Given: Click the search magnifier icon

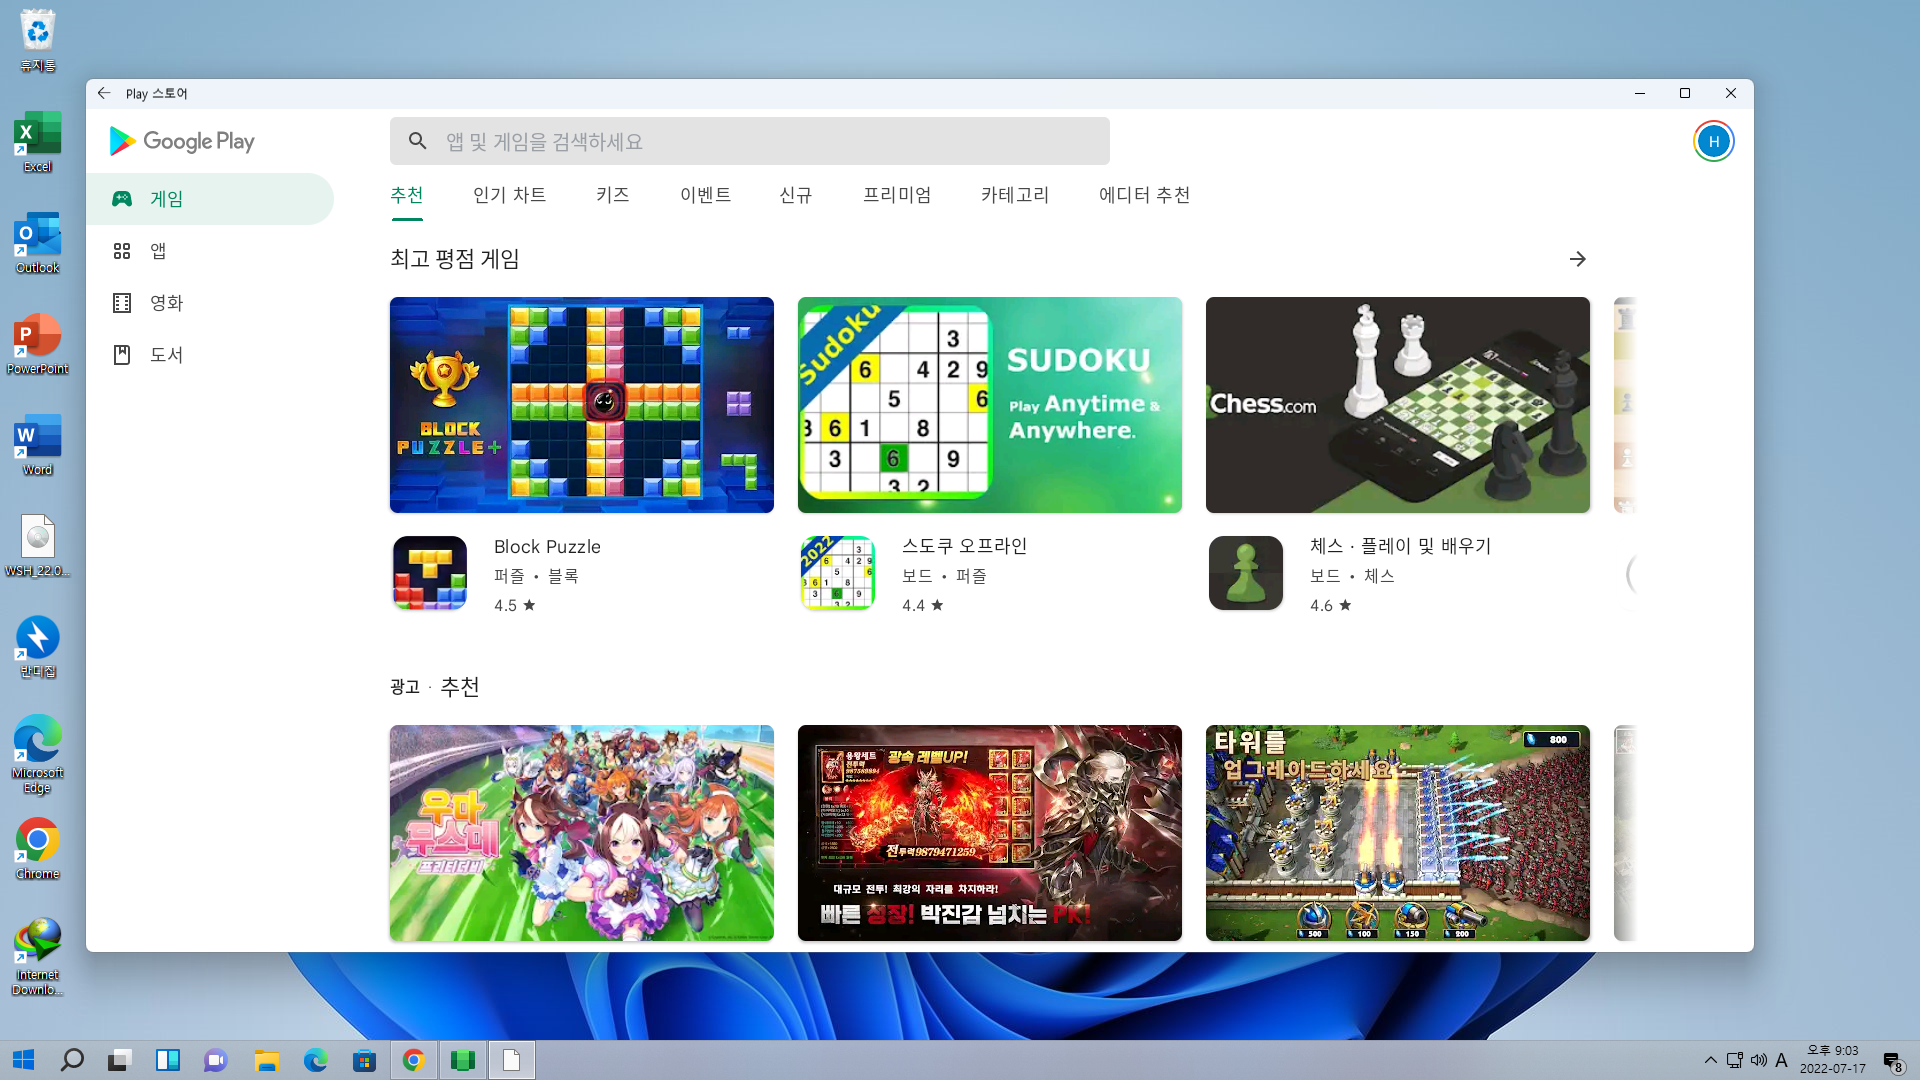Looking at the screenshot, I should 418,141.
